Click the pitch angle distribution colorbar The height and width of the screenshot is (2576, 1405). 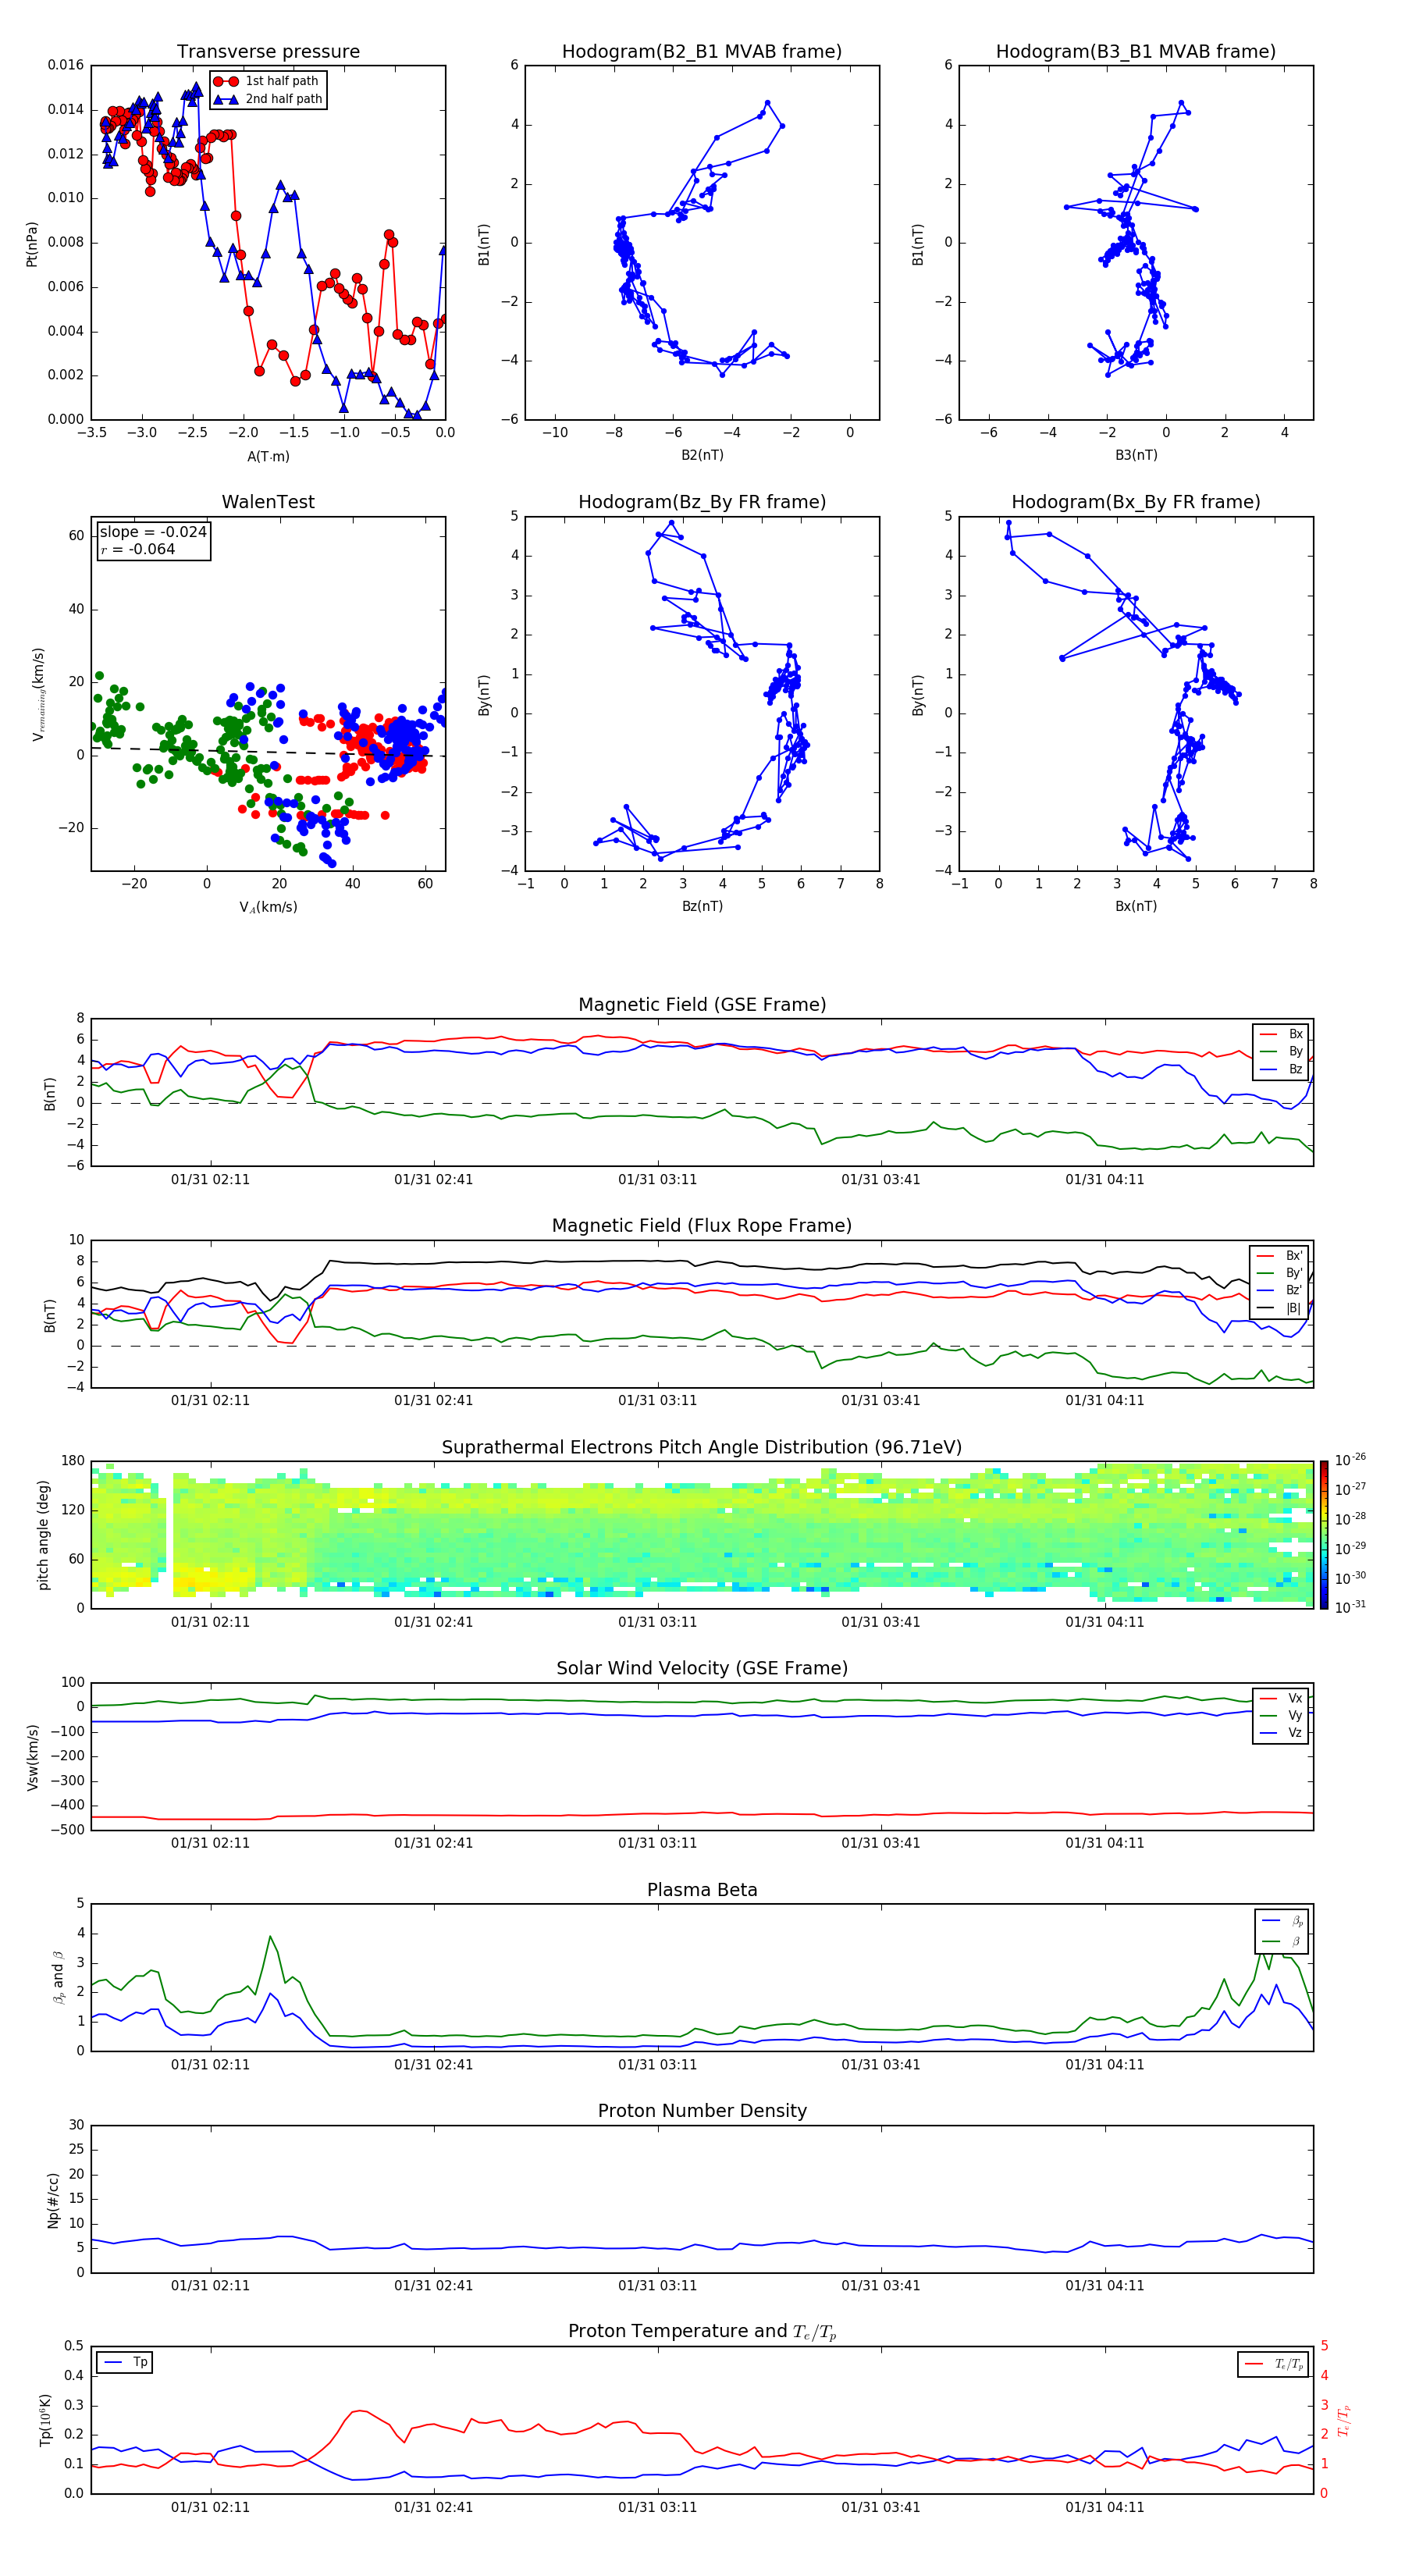(x=1323, y=1535)
